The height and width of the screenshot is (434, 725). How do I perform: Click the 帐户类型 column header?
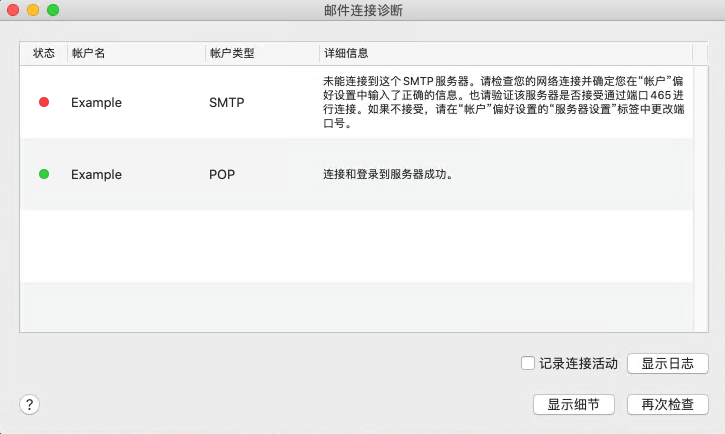[231, 52]
